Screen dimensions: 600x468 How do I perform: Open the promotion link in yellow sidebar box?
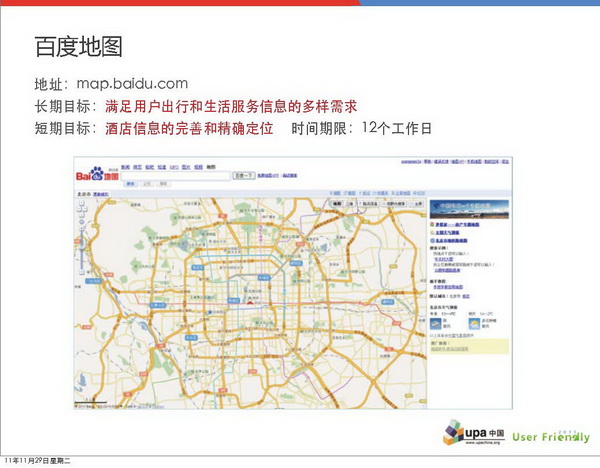(x=449, y=349)
